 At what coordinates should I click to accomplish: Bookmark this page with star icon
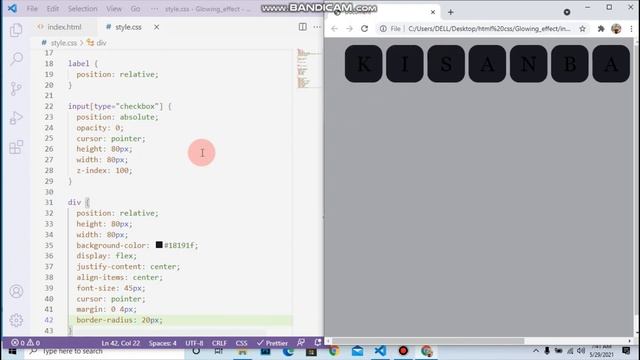582,29
